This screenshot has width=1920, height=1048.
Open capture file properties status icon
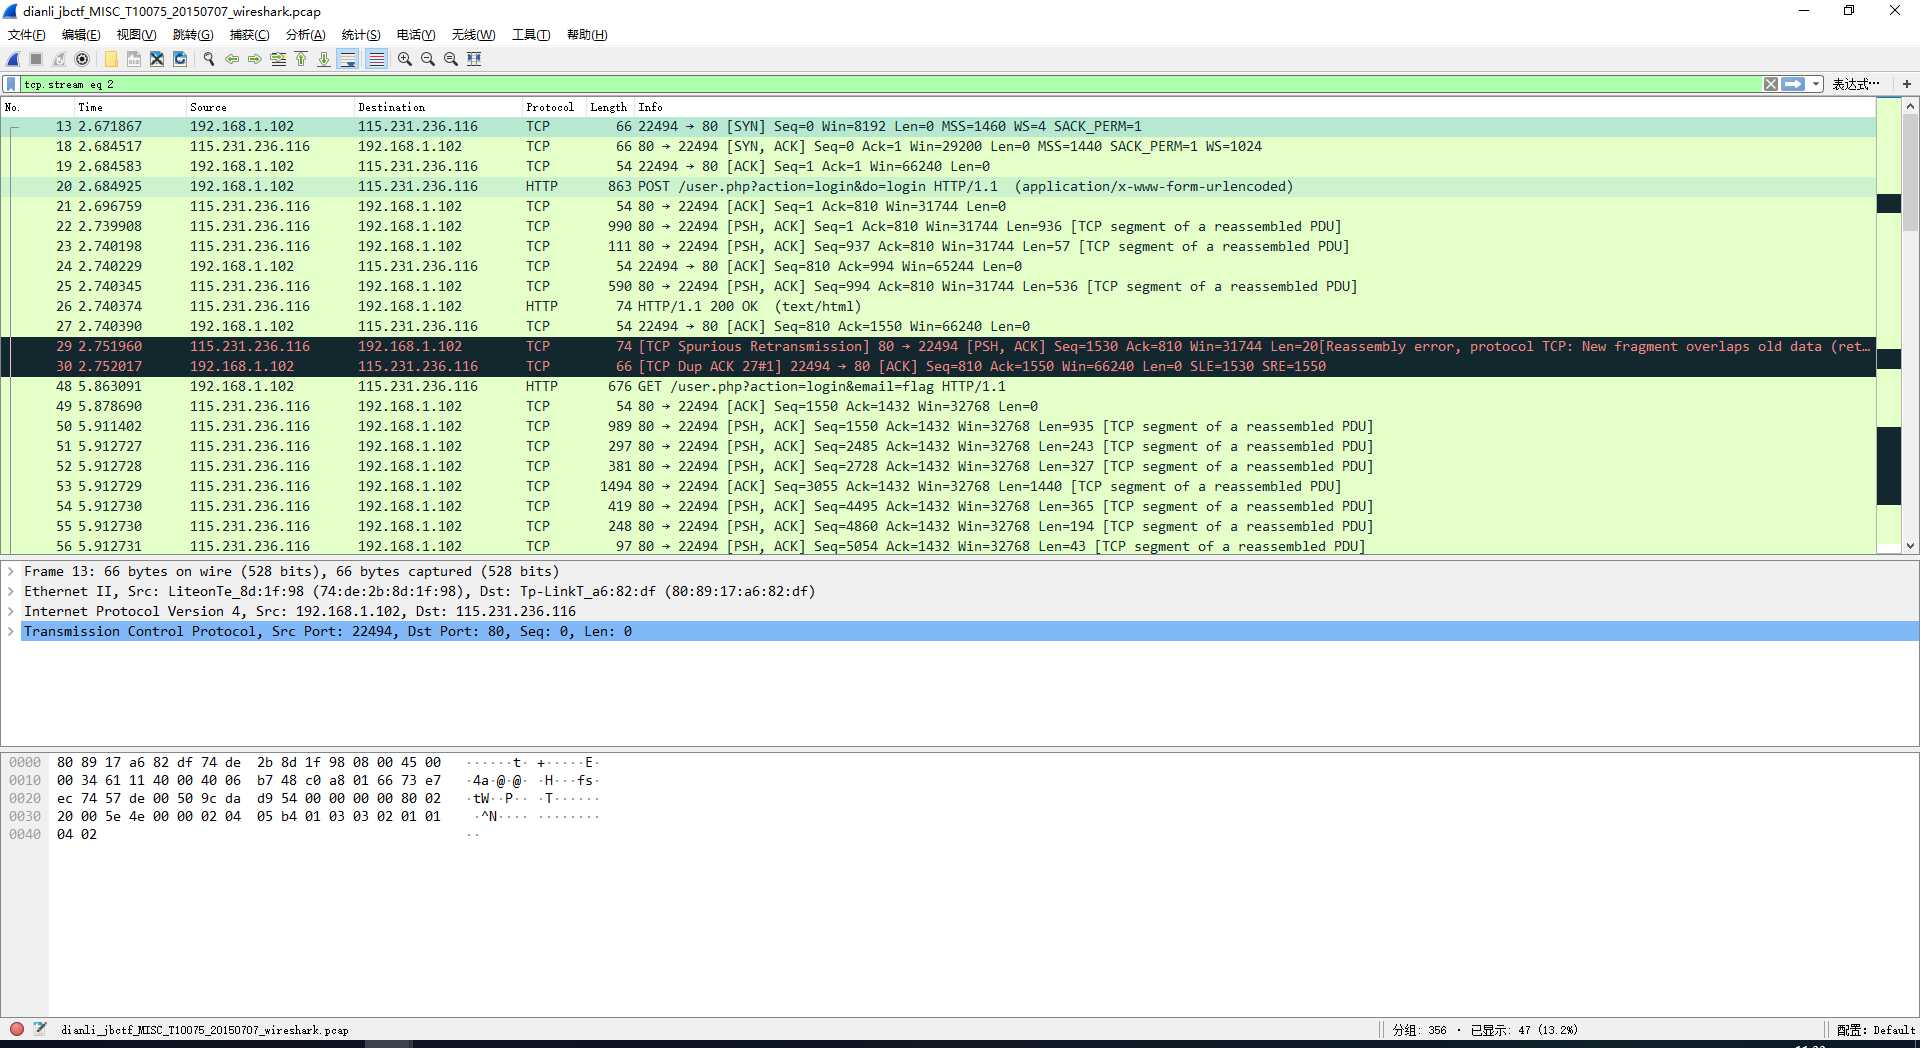(40, 1029)
